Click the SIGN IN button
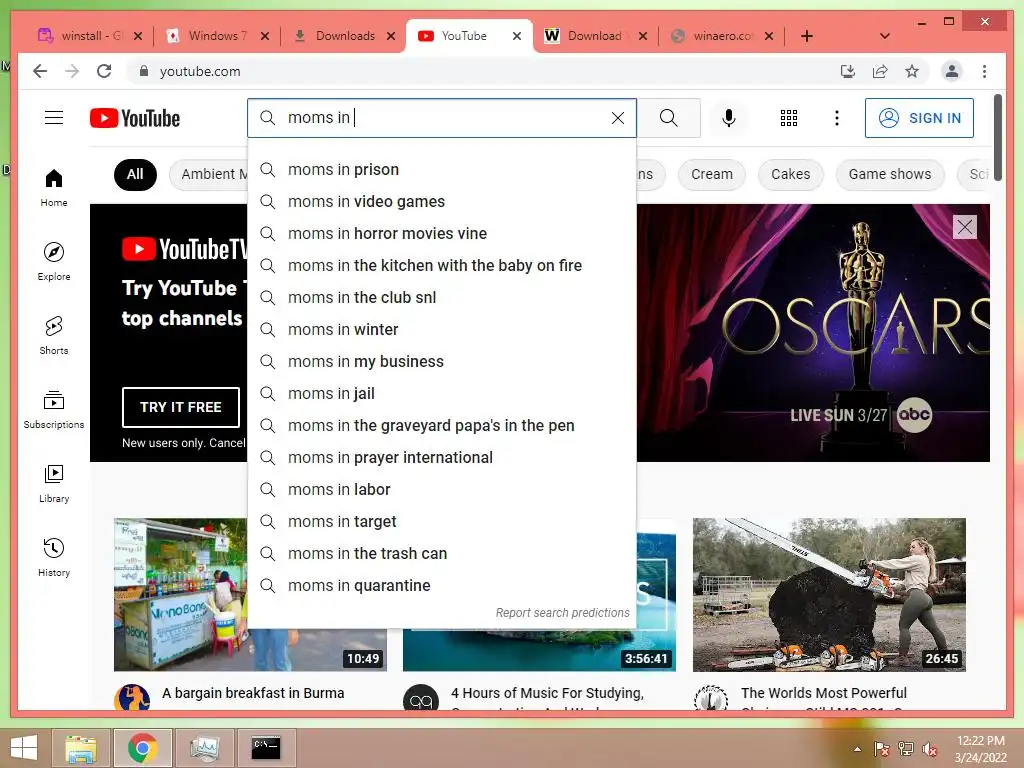The width and height of the screenshot is (1024, 768). pyautogui.click(x=919, y=118)
